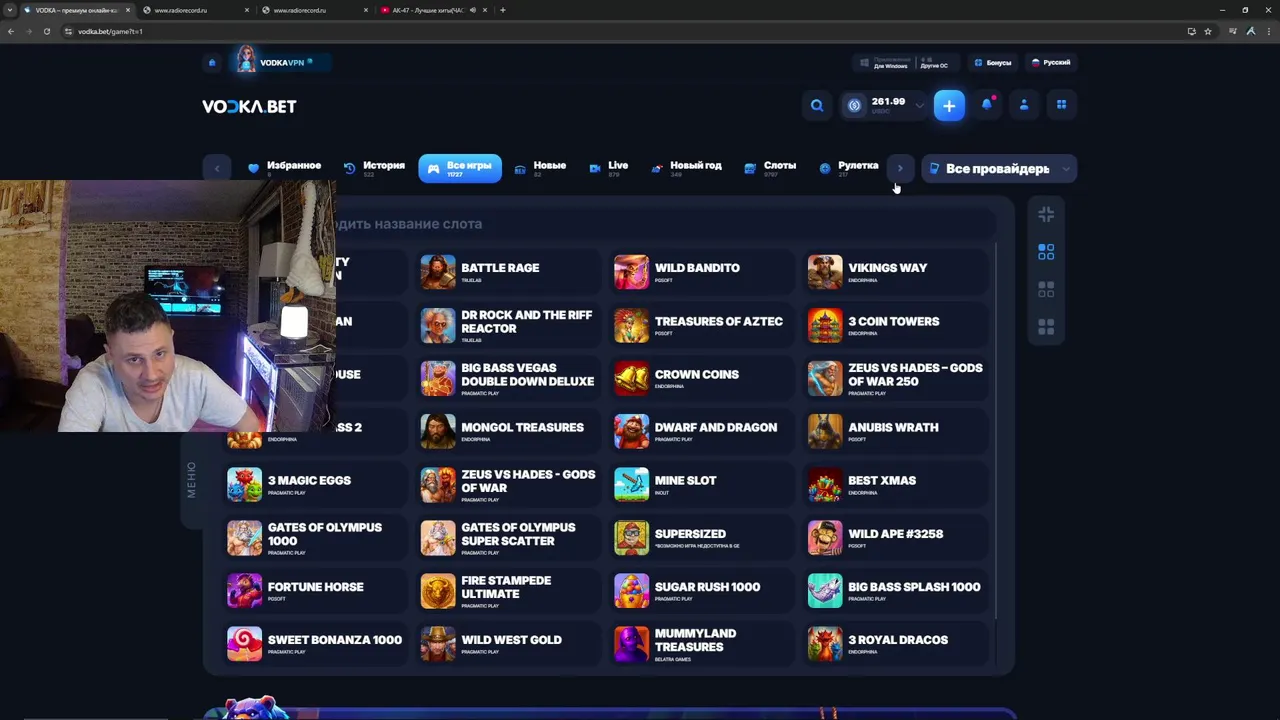1280x720 pixels.
Task: Open the Crown Coins game
Action: pyautogui.click(x=701, y=378)
